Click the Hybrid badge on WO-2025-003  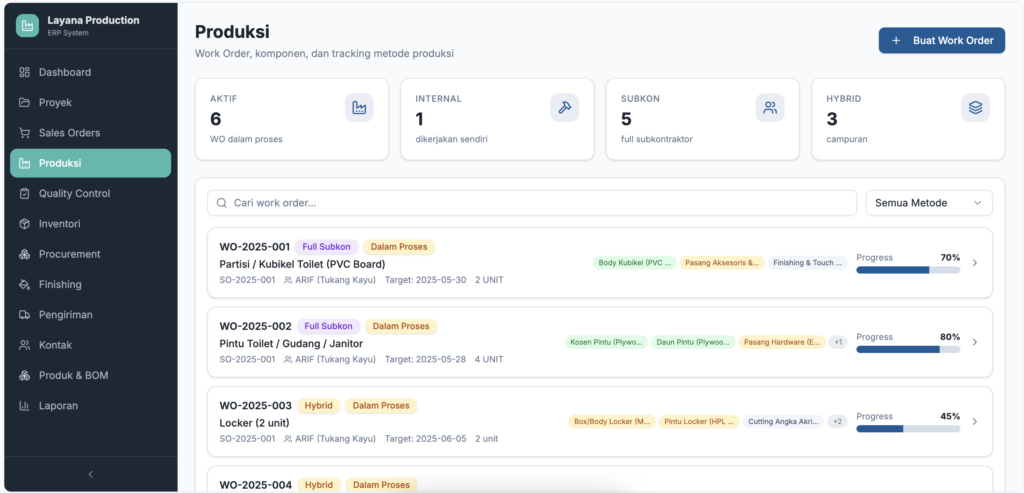coord(319,406)
